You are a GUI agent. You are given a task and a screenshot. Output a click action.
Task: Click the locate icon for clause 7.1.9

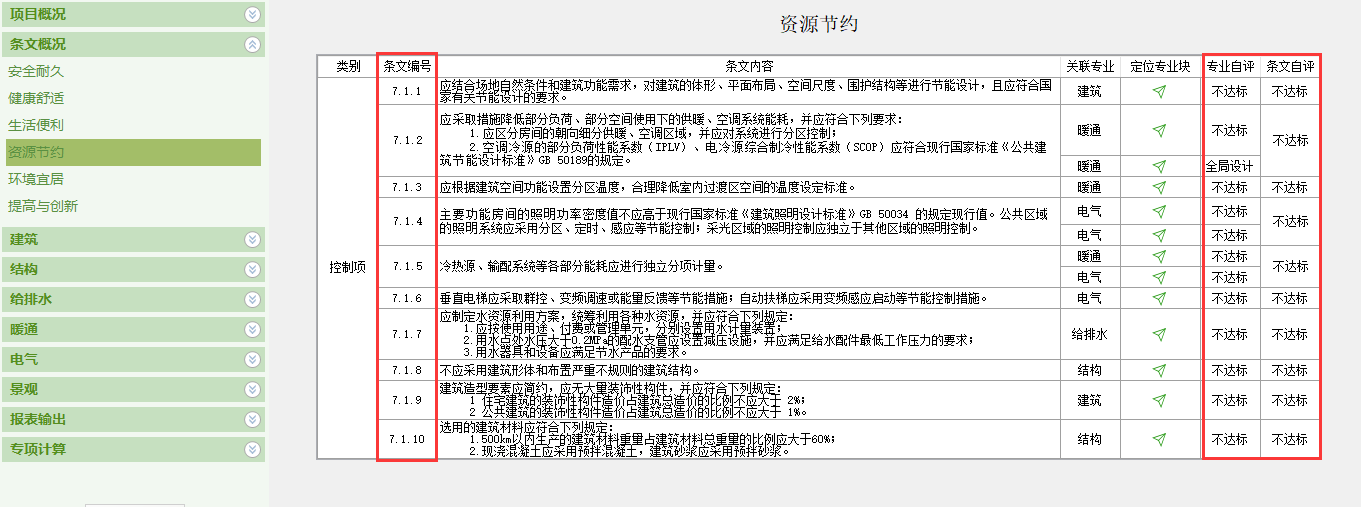[x=1159, y=400]
